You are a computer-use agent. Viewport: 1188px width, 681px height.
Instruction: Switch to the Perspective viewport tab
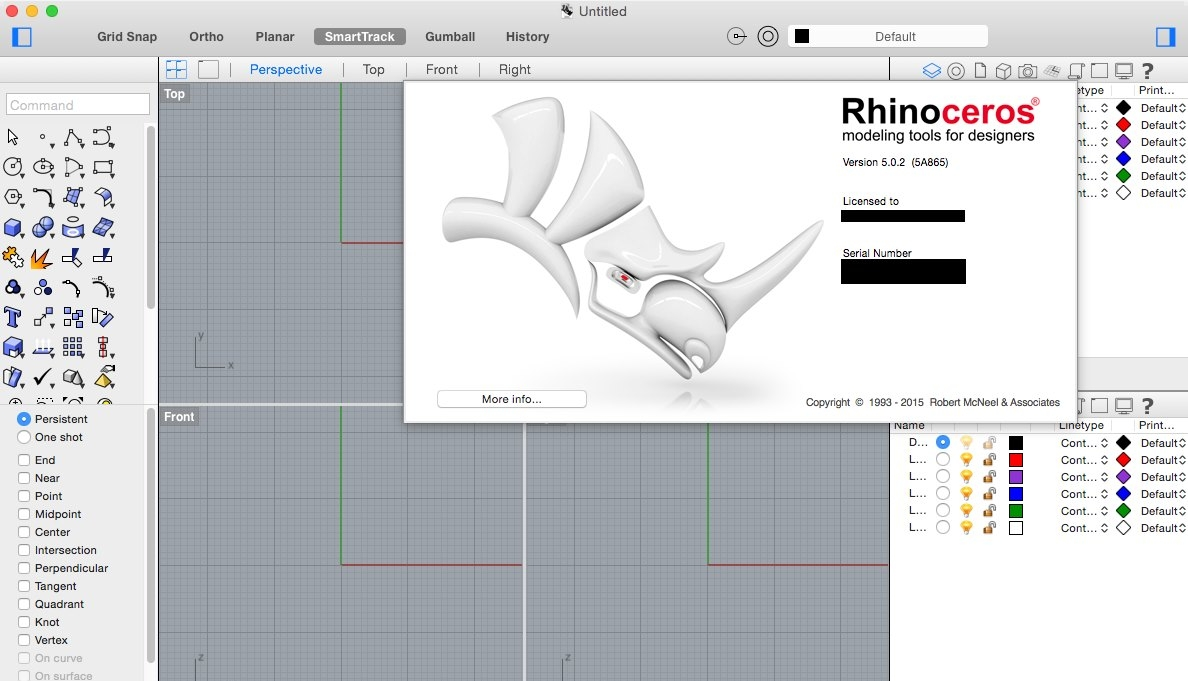tap(286, 70)
